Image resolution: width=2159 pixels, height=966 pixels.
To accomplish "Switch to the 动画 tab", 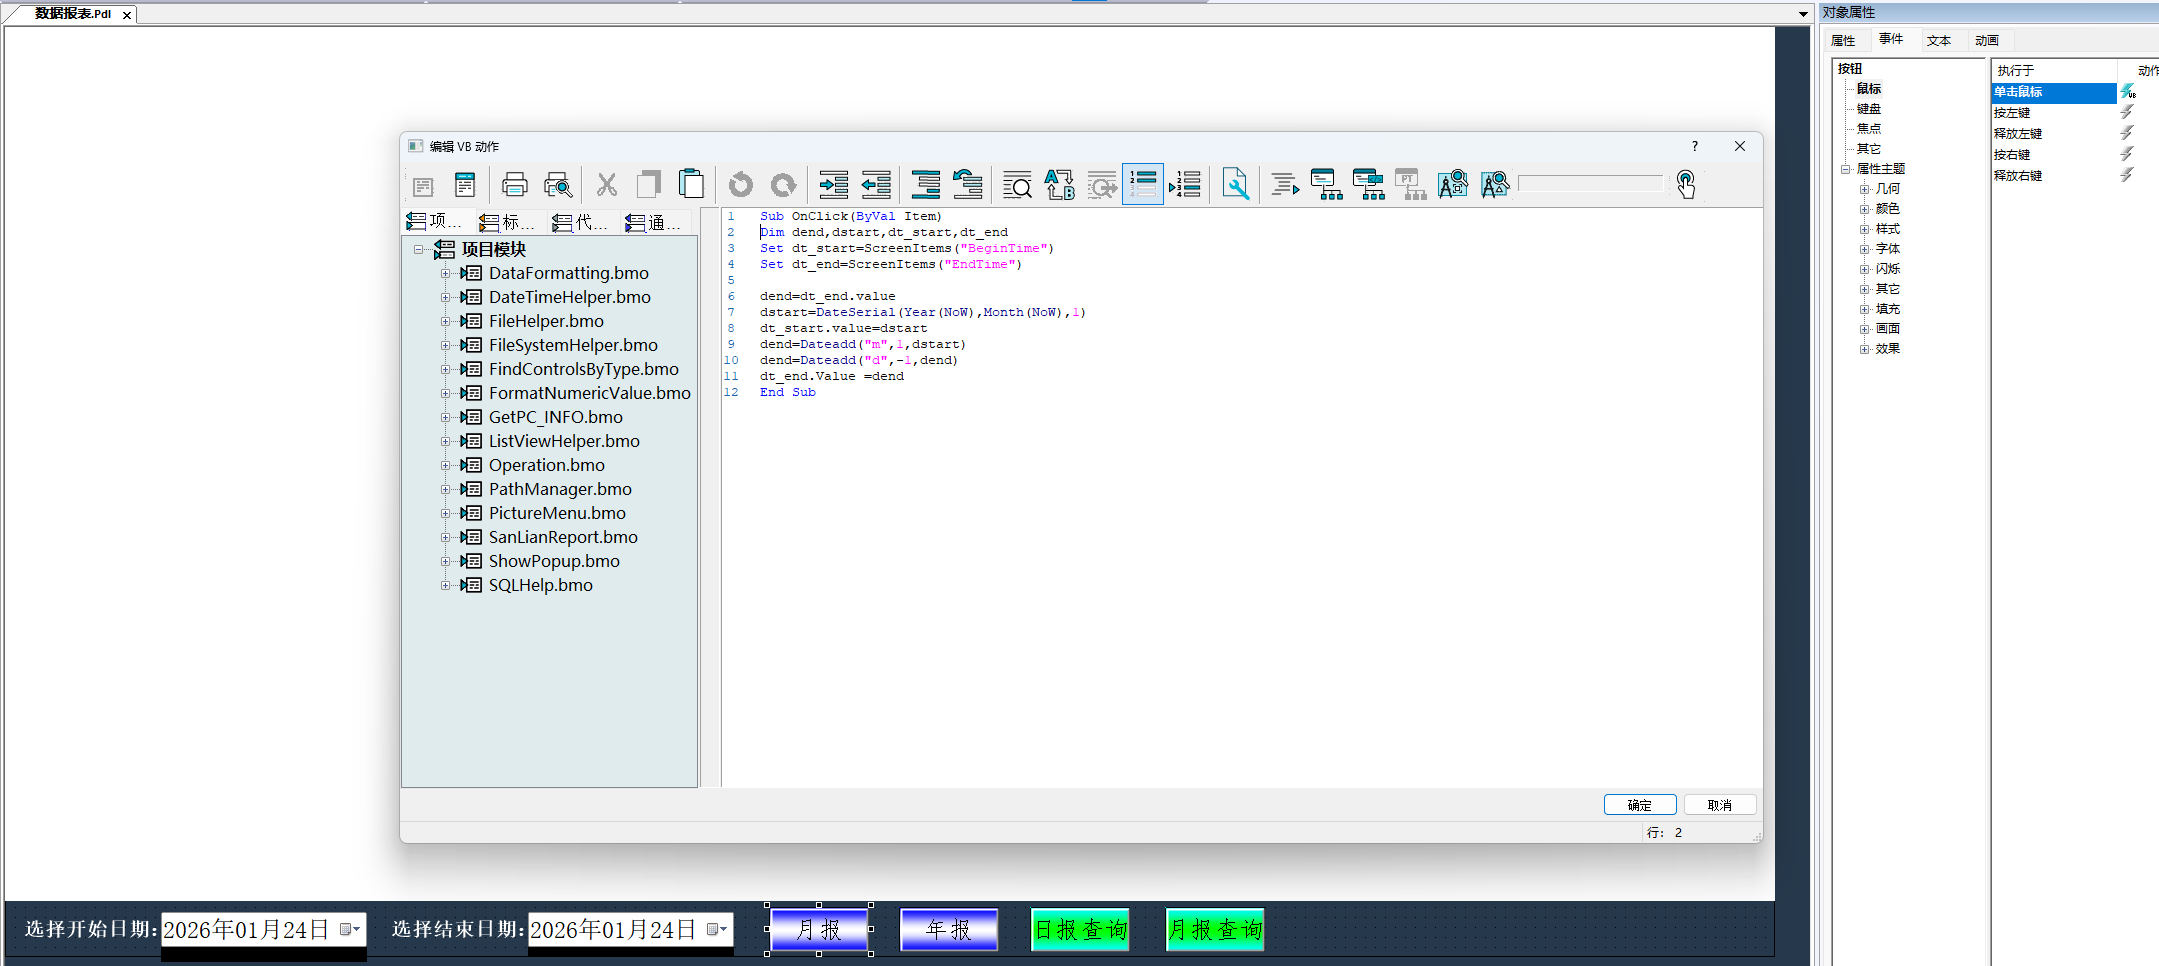I will click(1986, 40).
